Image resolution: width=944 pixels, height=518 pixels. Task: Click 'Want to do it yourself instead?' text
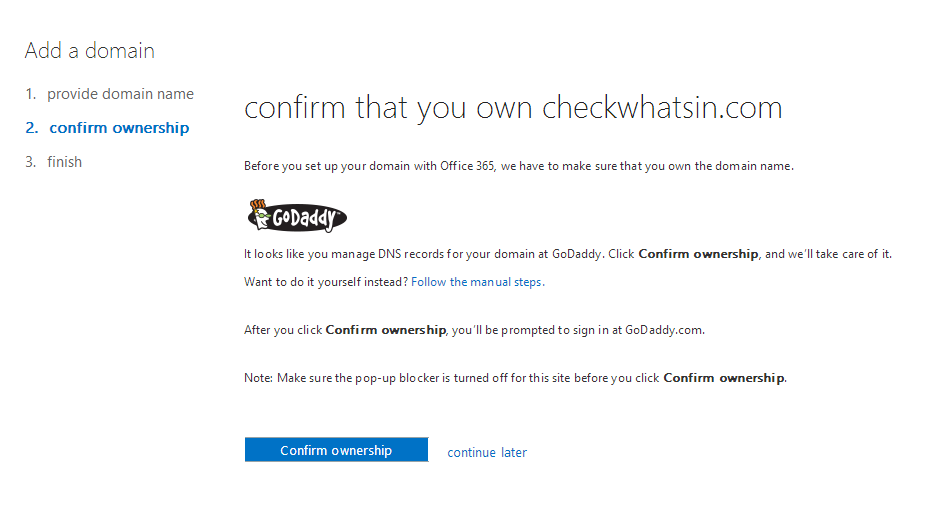point(326,282)
